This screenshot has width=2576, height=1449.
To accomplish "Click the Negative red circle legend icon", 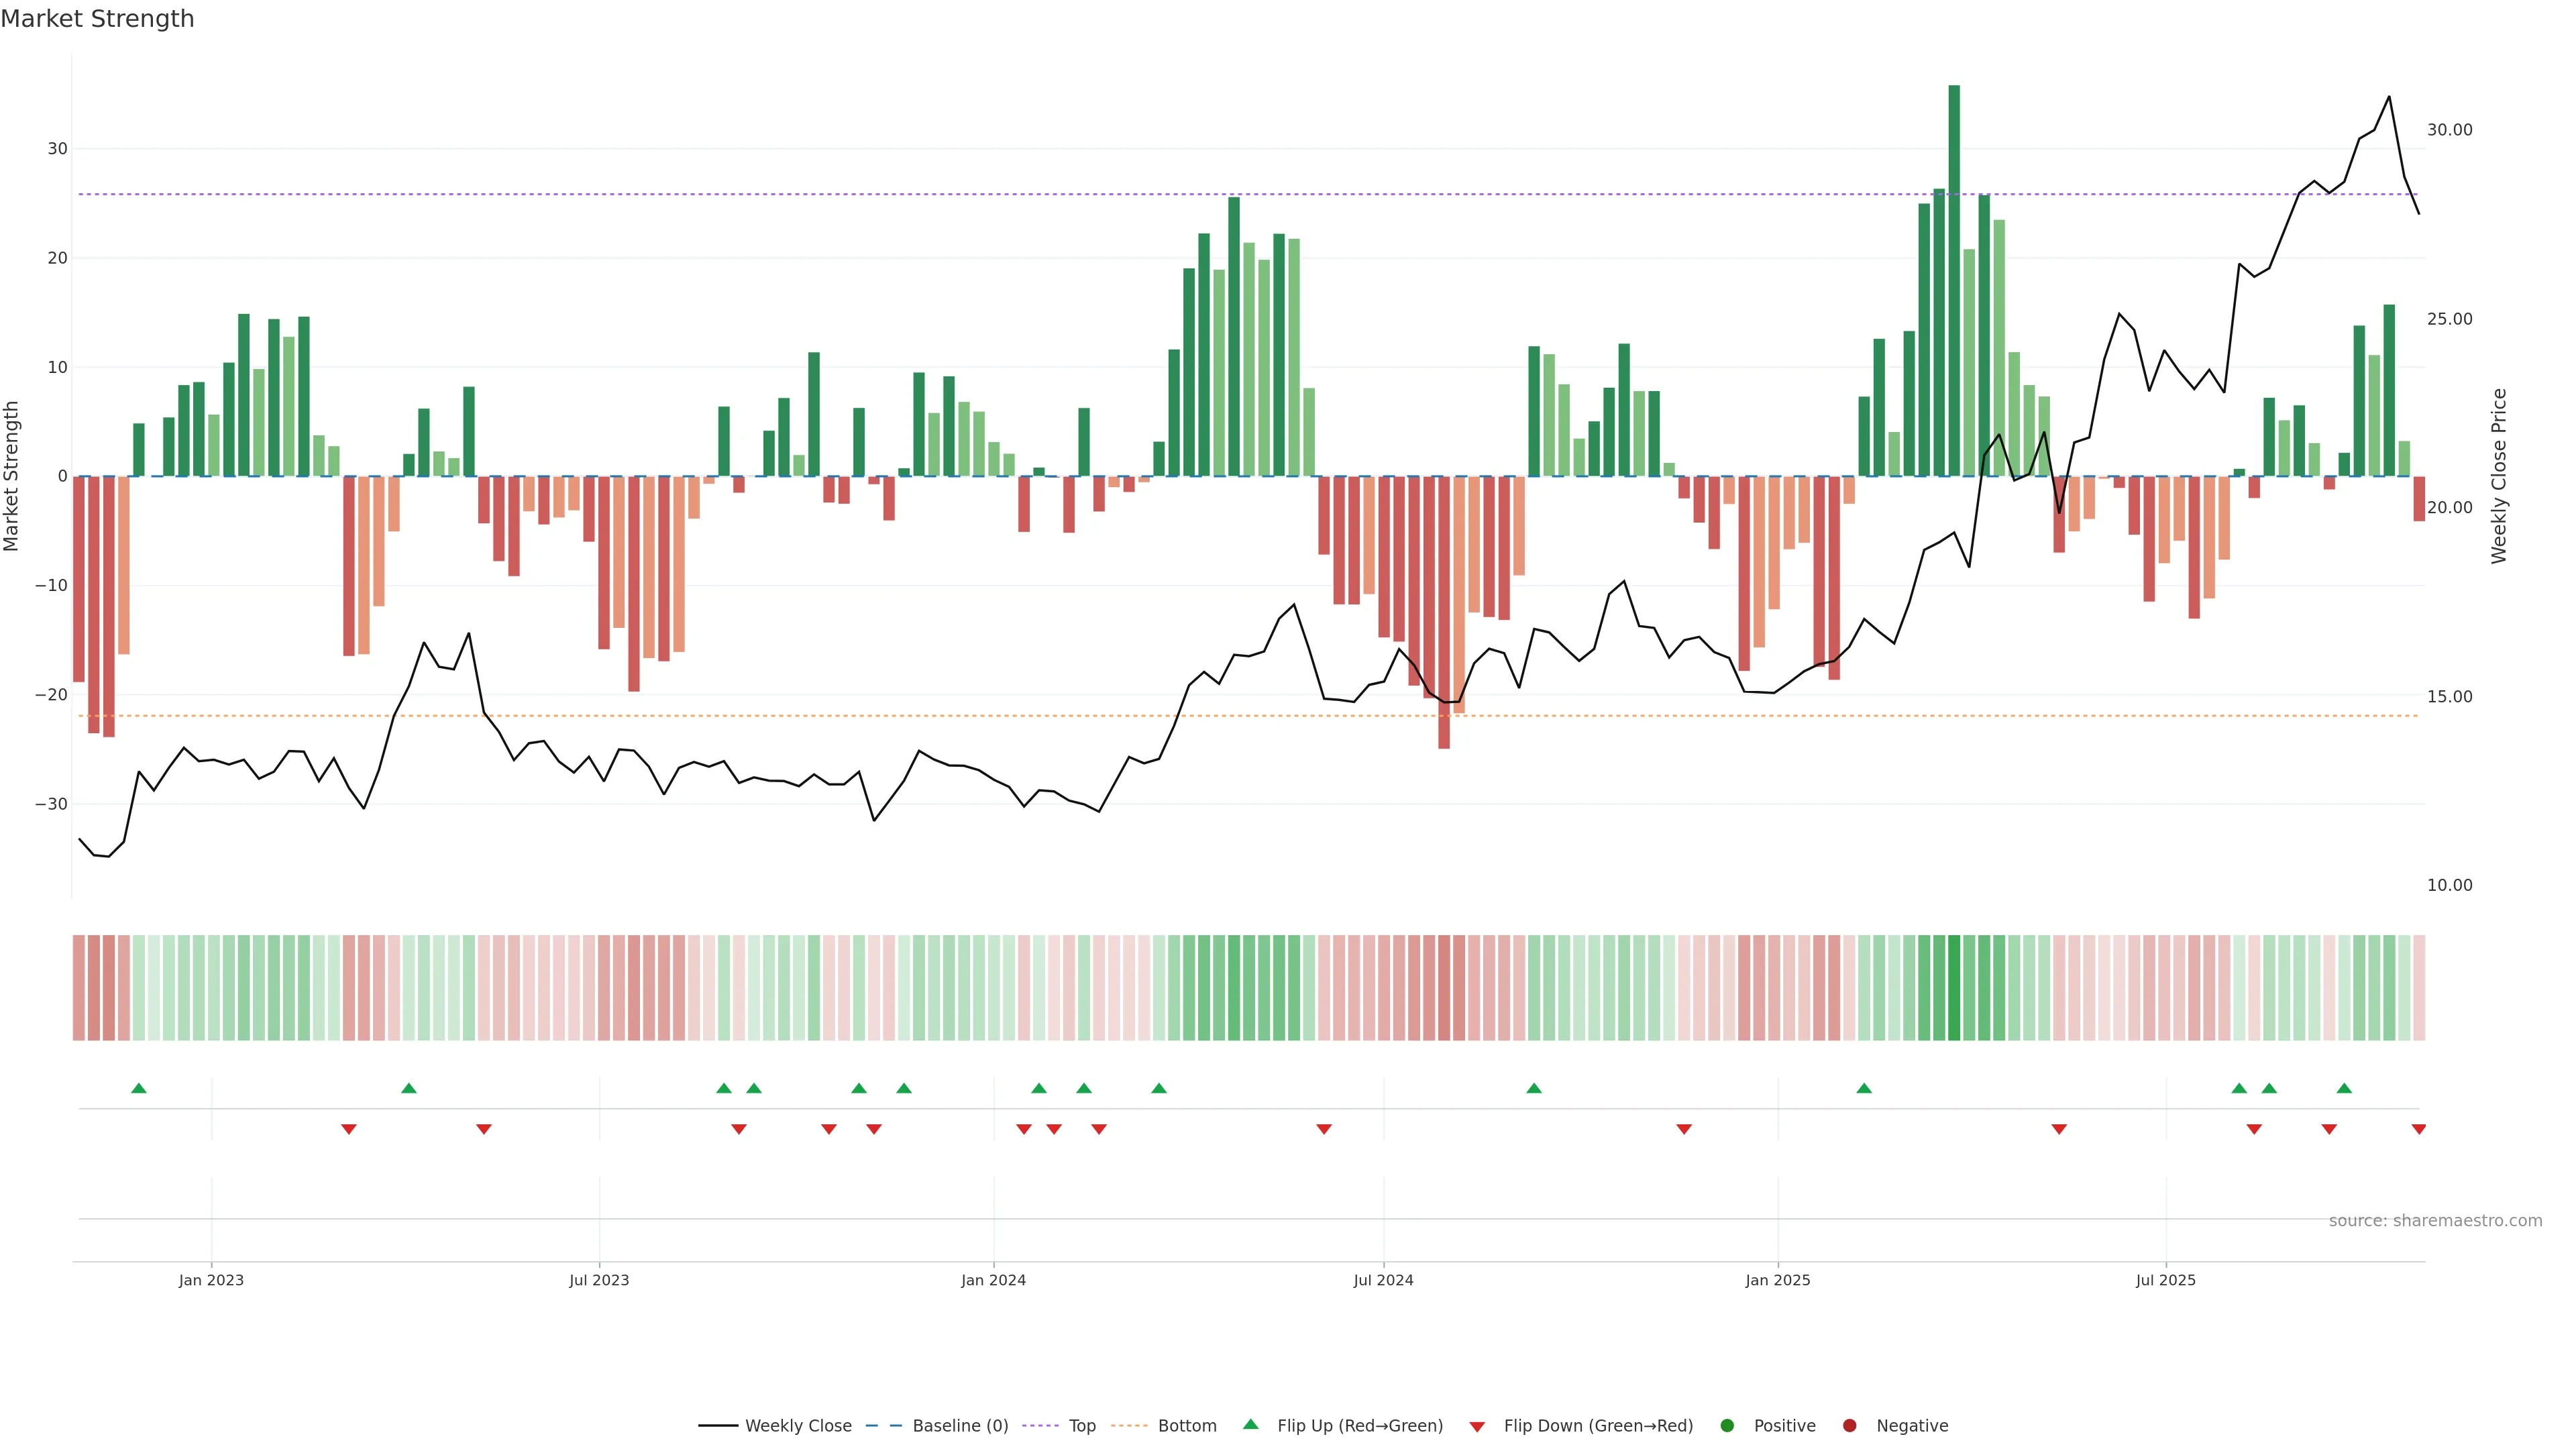I will click(x=1849, y=1425).
